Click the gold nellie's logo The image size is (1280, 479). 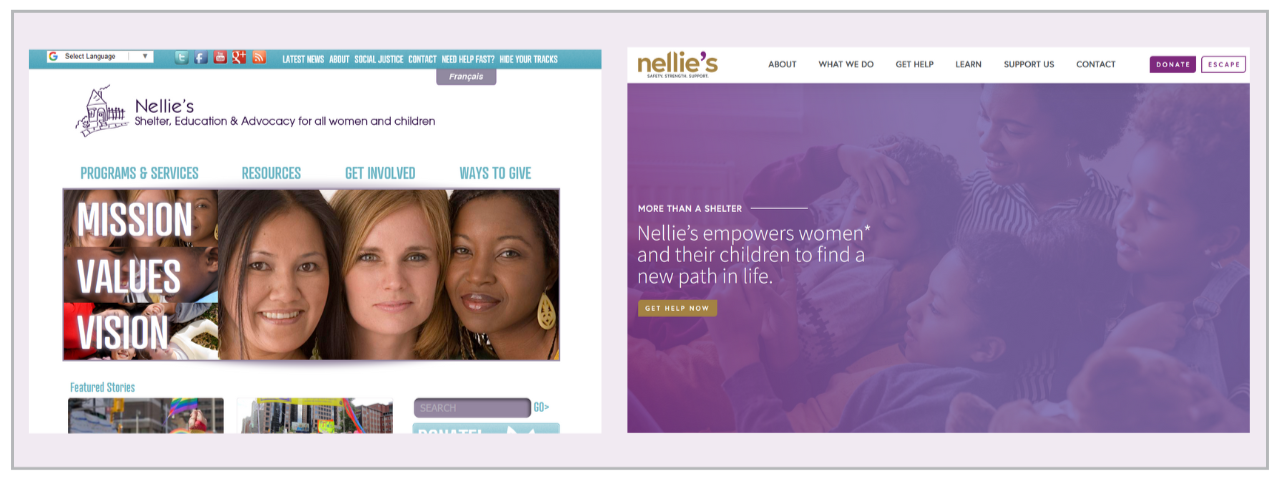pos(677,65)
